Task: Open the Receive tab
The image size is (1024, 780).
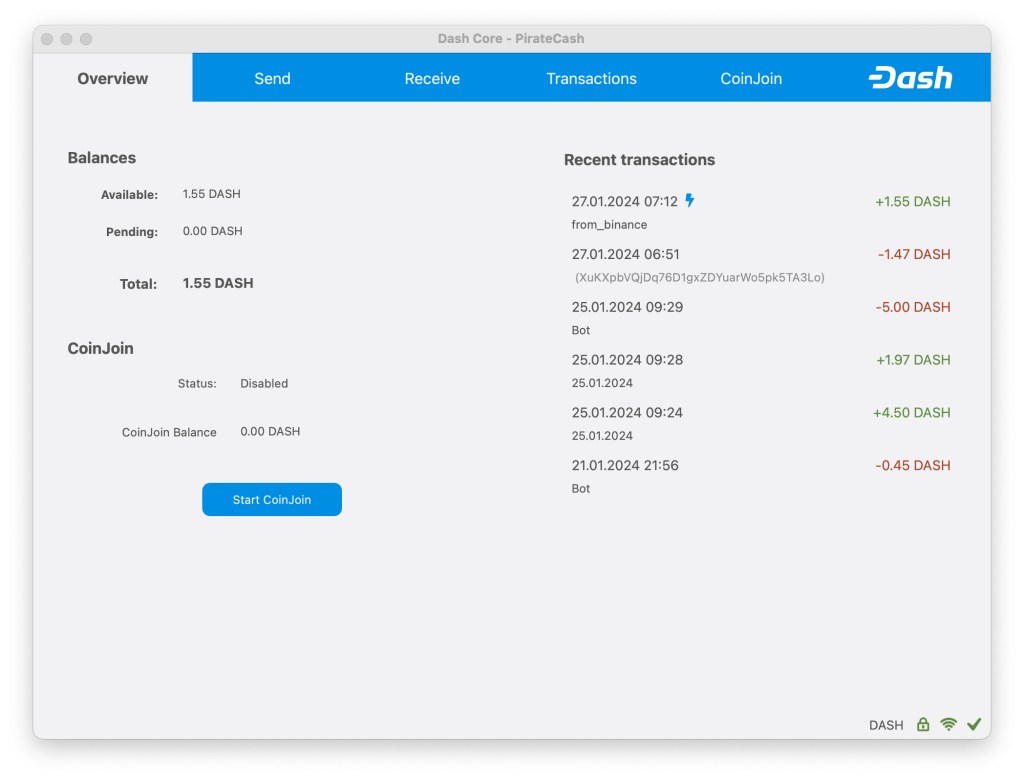Action: pos(432,78)
